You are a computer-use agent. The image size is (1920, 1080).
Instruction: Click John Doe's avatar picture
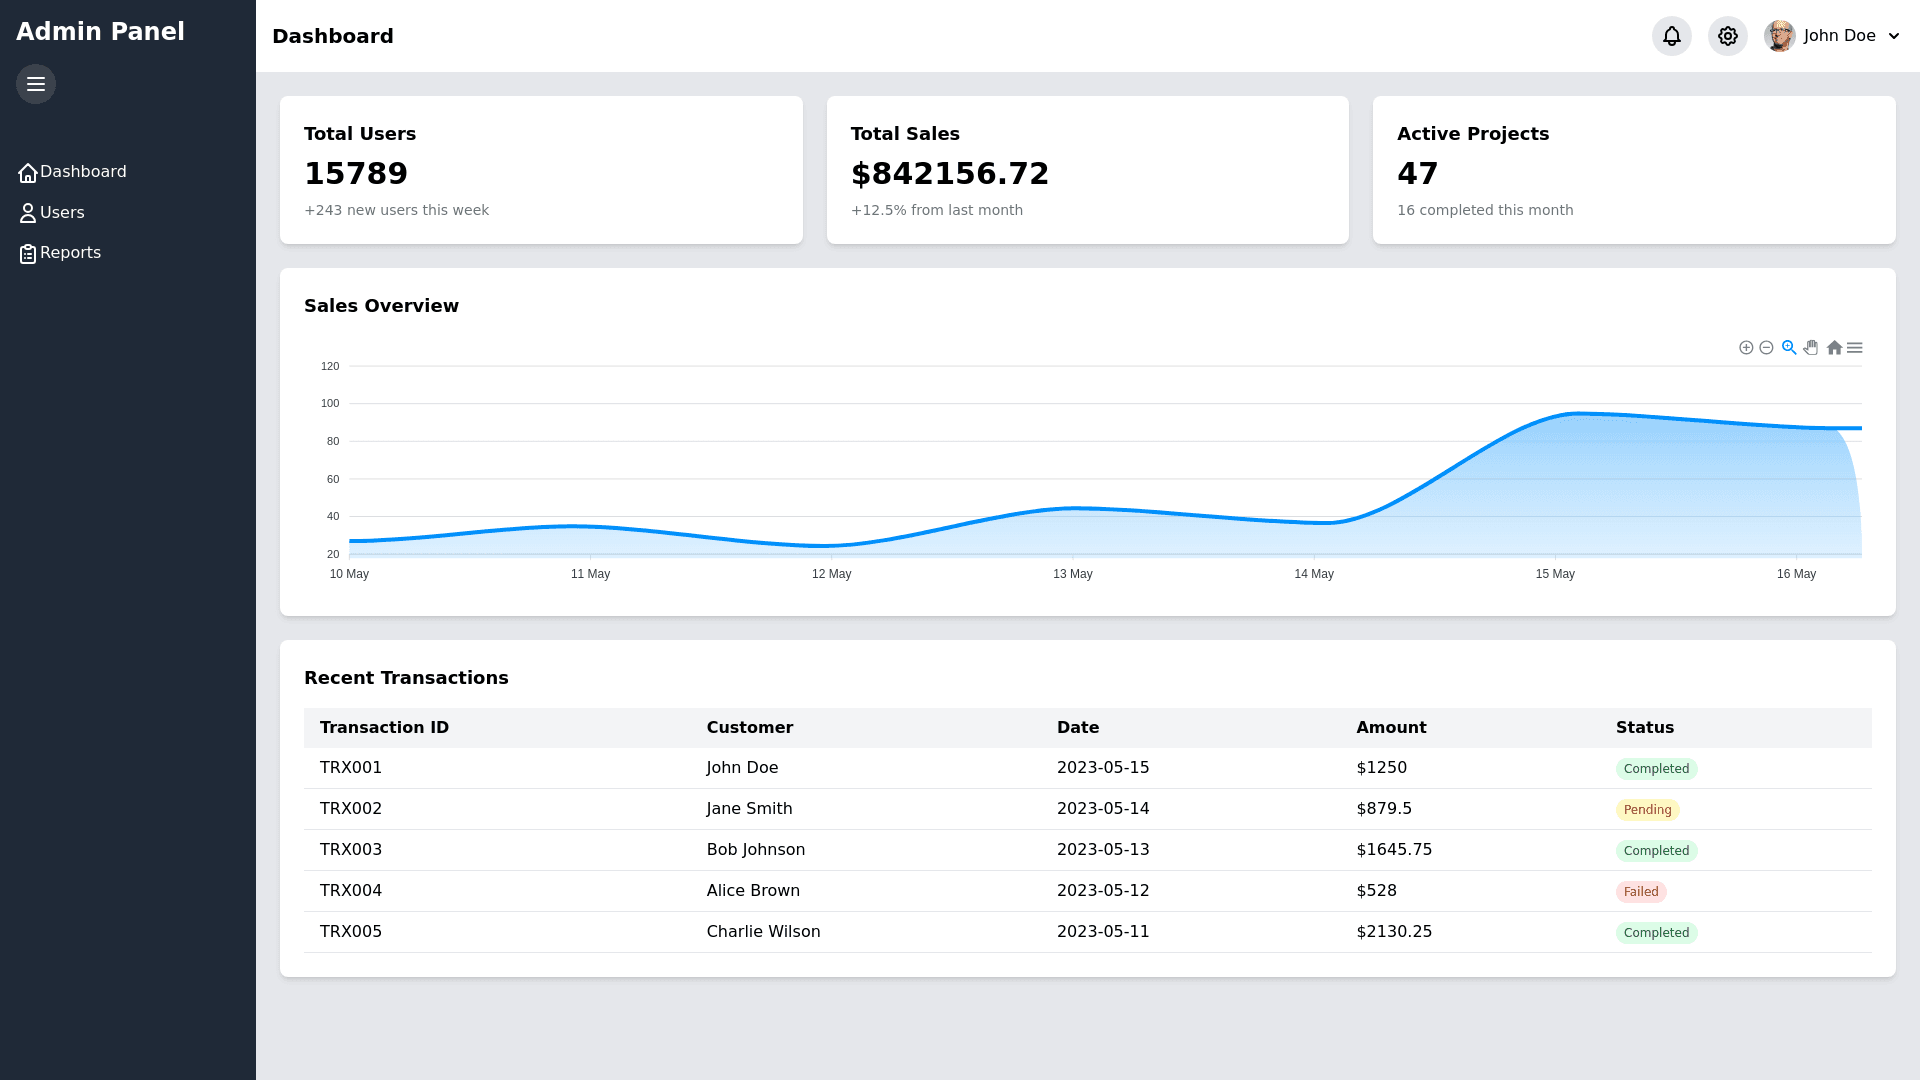[x=1780, y=36]
